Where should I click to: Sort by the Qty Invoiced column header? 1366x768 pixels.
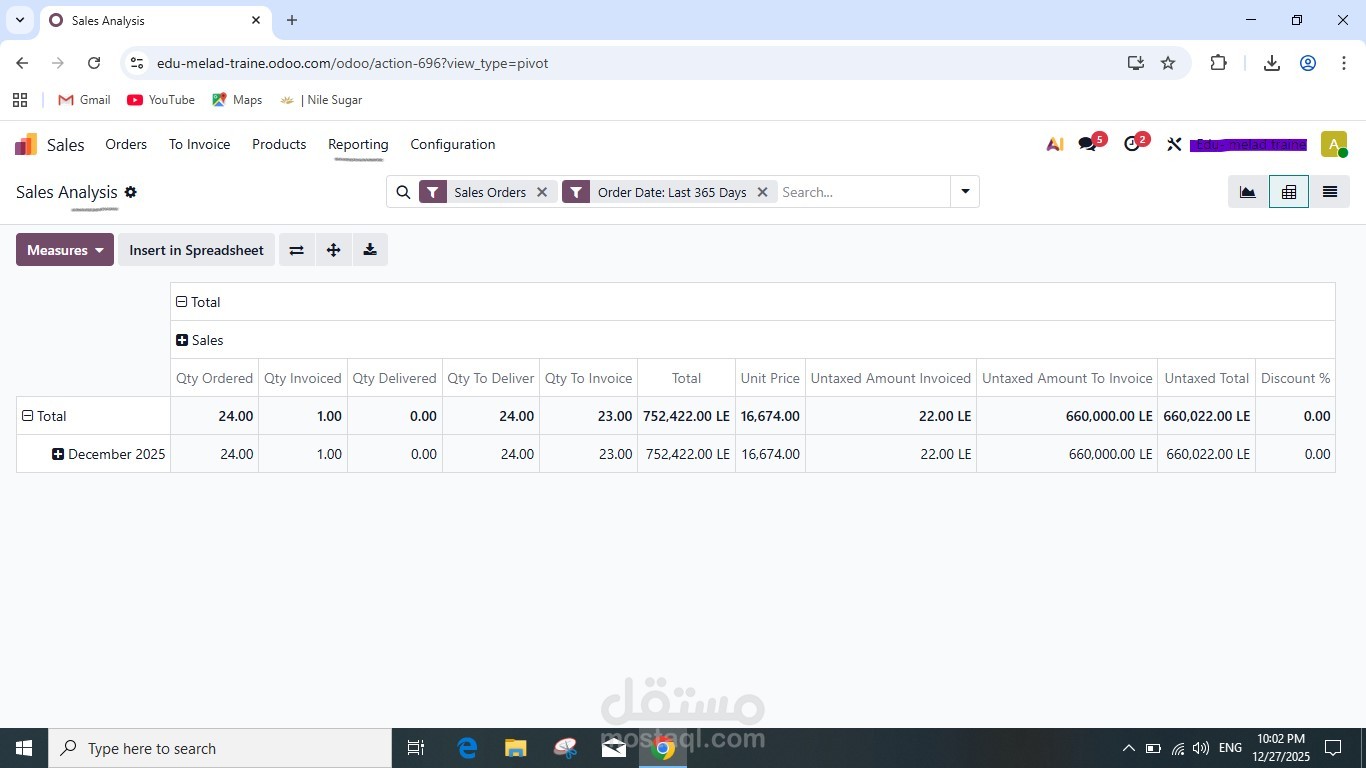pyautogui.click(x=303, y=378)
